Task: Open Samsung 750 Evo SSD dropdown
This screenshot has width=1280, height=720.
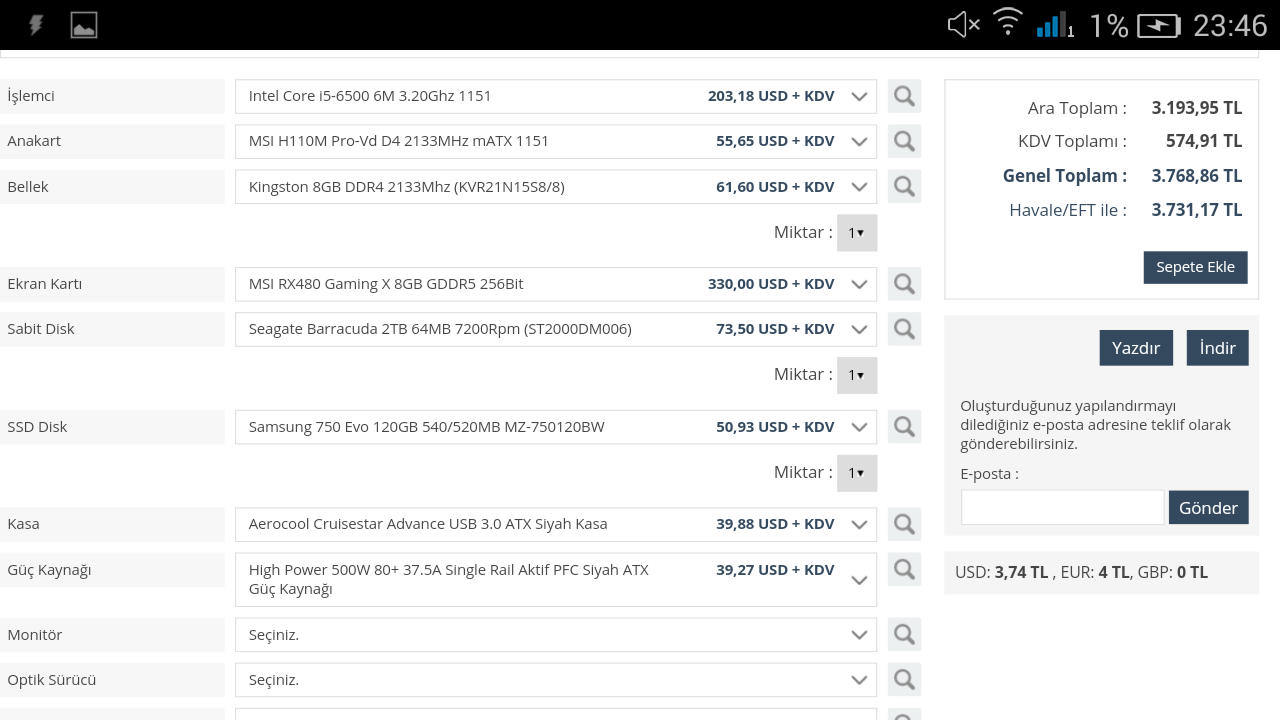Action: [x=556, y=427]
